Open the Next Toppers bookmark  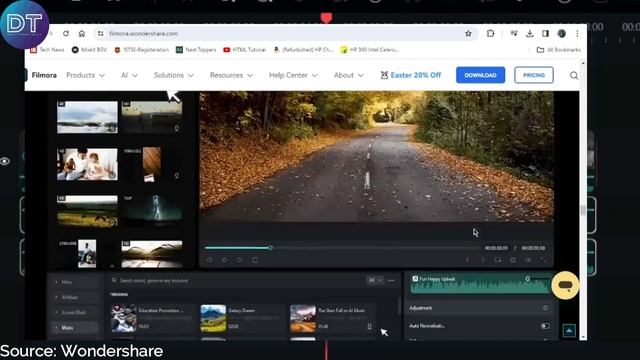tap(196, 50)
